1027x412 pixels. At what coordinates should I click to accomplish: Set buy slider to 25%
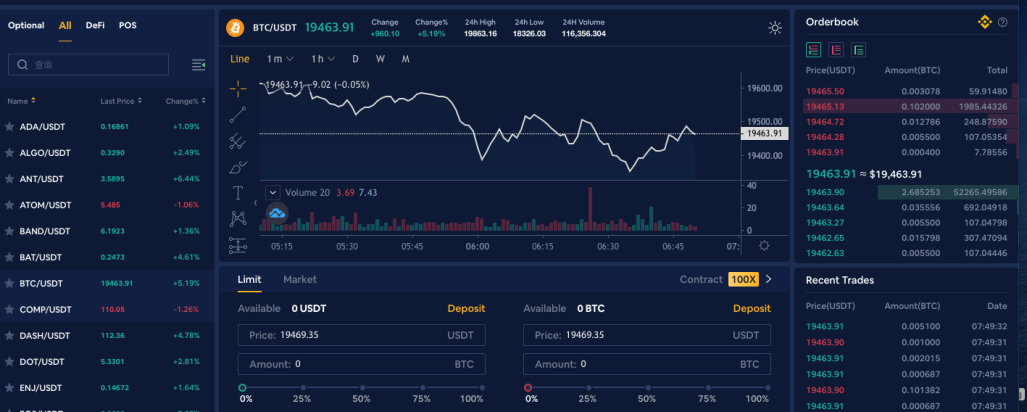click(x=302, y=388)
